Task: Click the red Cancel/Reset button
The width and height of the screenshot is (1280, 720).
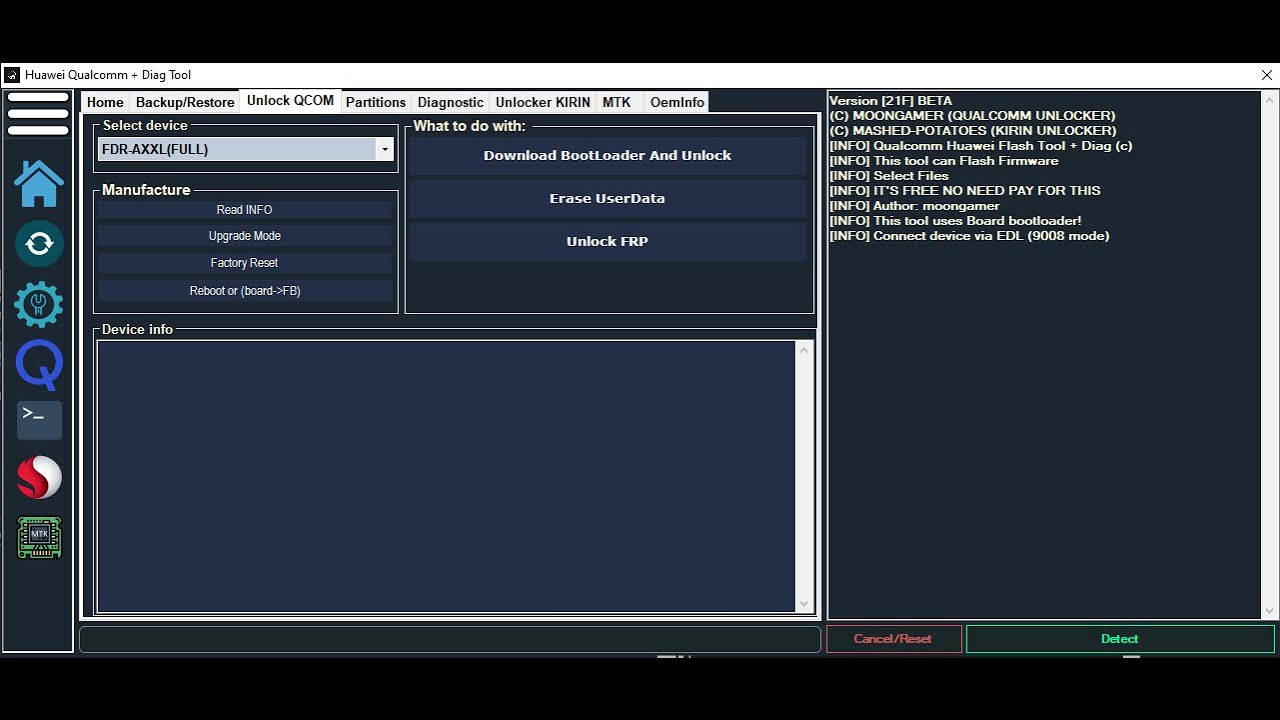Action: point(893,639)
